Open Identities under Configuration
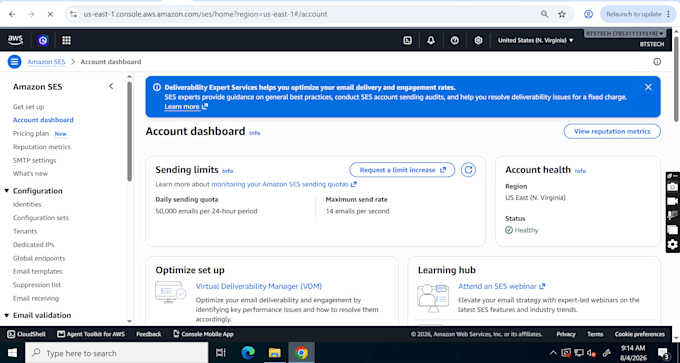680x363 pixels. tap(27, 204)
